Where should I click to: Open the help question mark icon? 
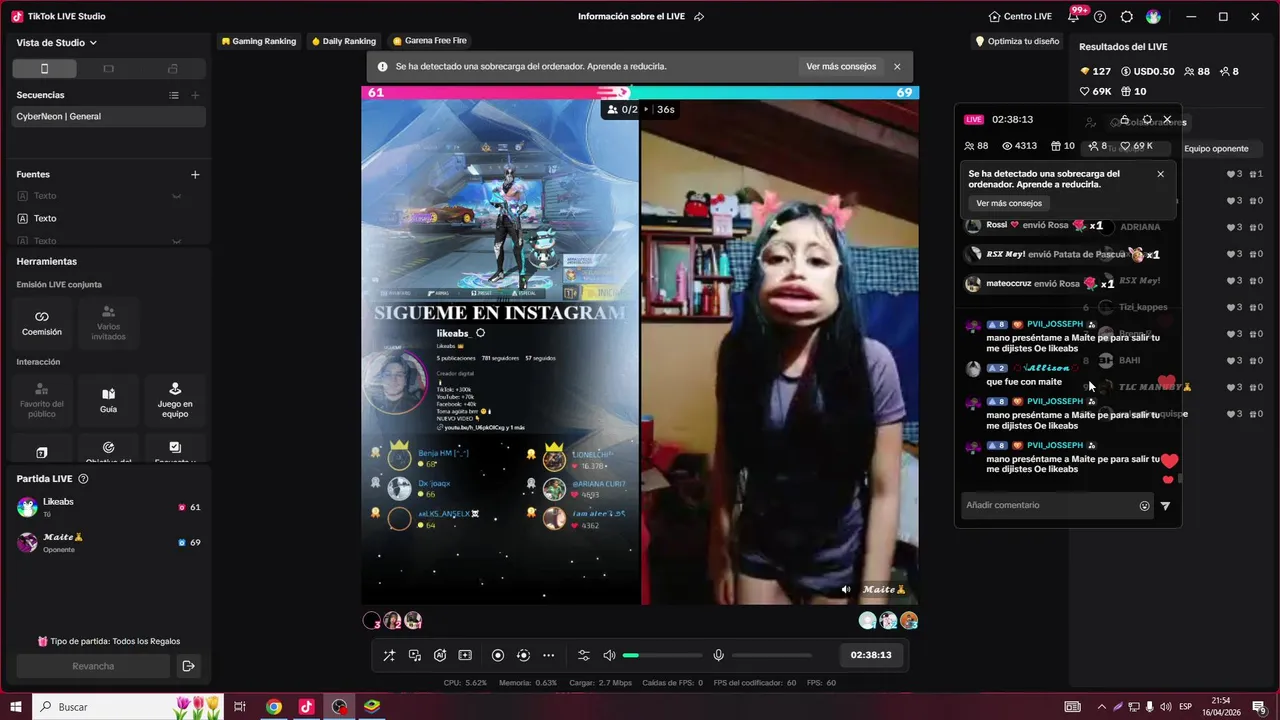1100,17
